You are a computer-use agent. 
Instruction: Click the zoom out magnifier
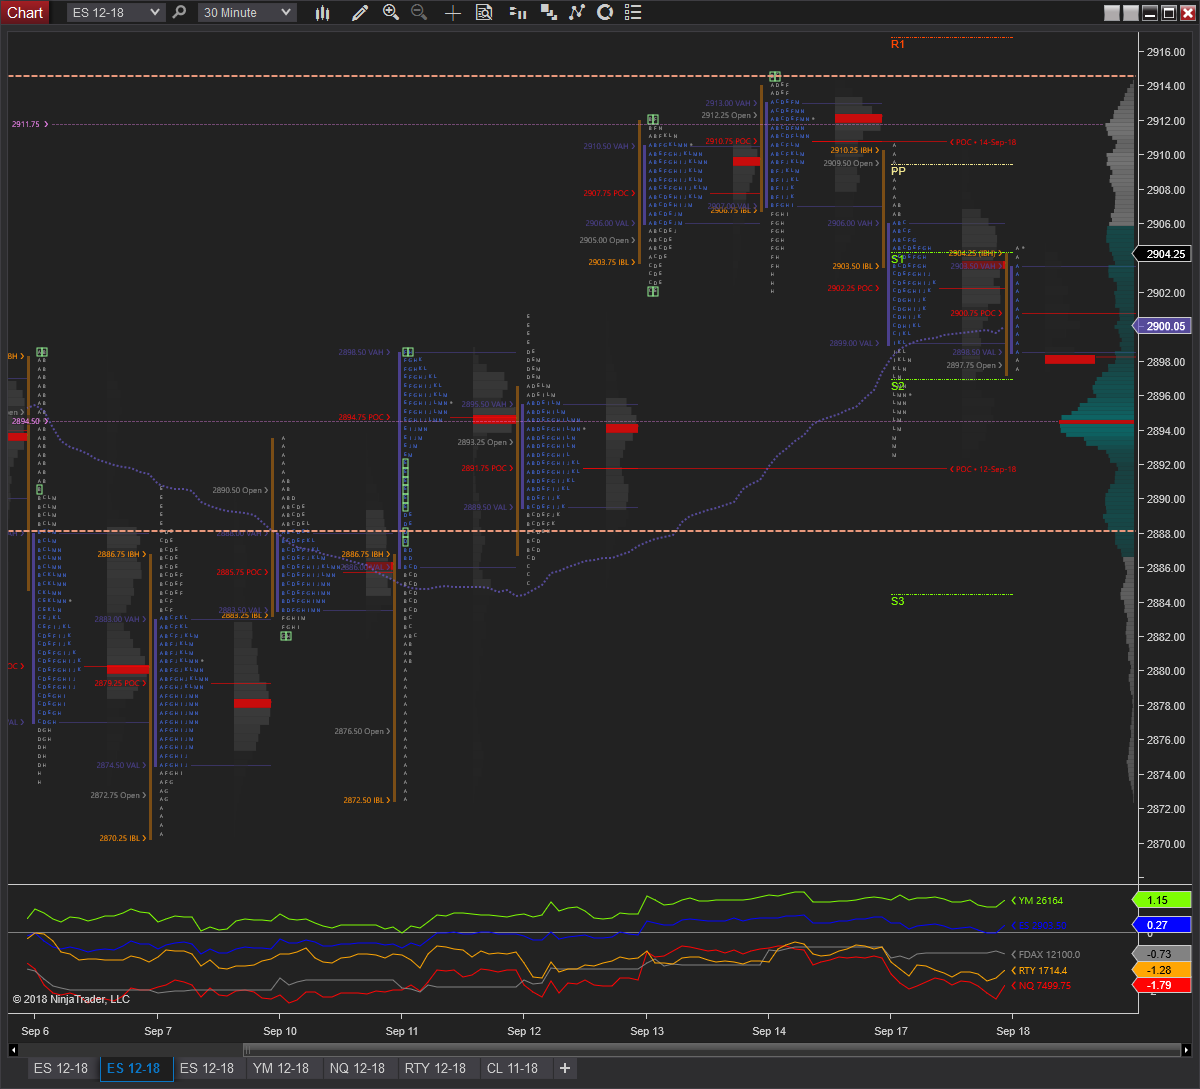click(x=419, y=12)
